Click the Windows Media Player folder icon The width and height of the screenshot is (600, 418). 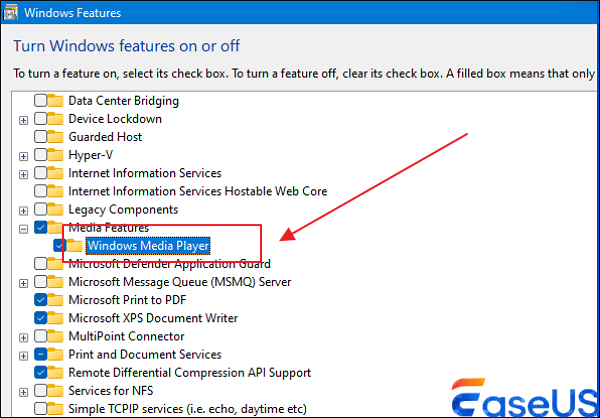point(76,245)
